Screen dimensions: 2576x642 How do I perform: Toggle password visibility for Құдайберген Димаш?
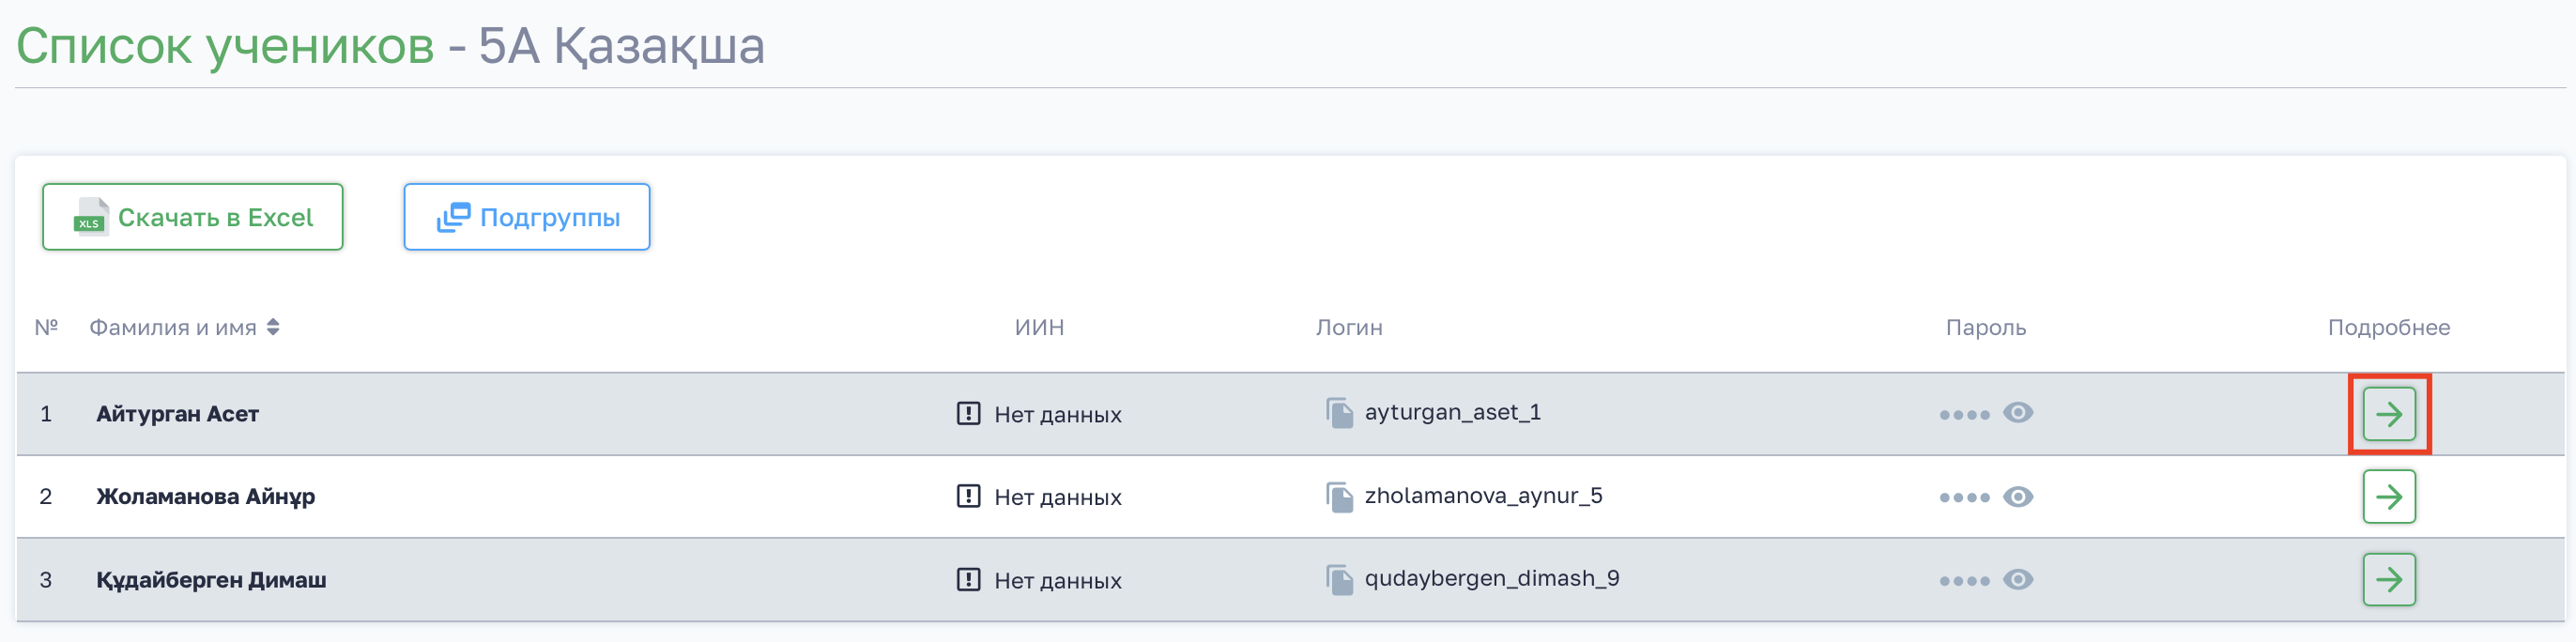click(x=2018, y=580)
